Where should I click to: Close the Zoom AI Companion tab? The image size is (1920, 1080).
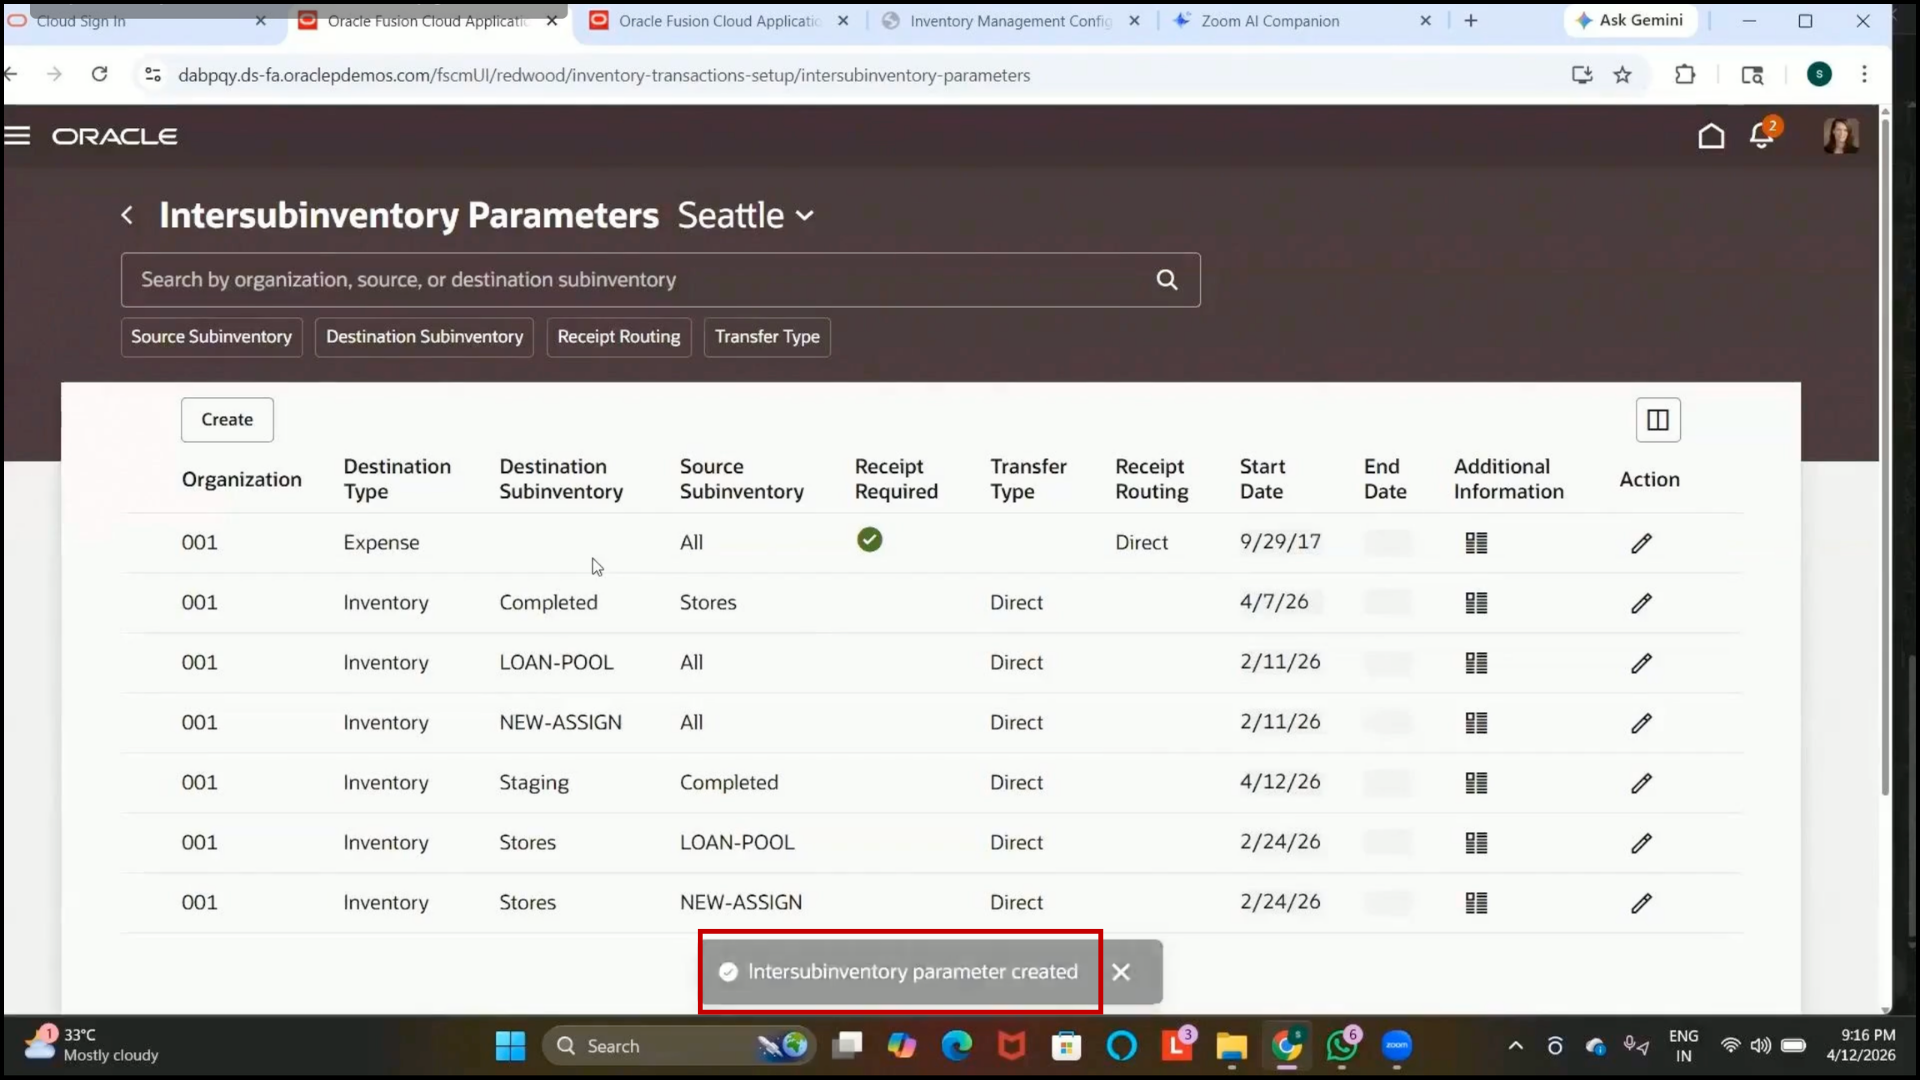[x=1426, y=21]
